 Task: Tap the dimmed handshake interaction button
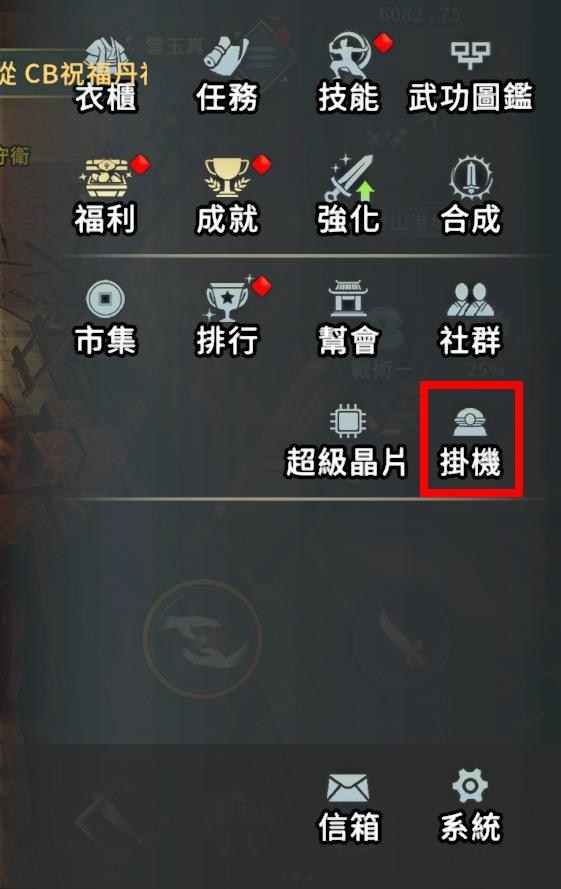202,638
